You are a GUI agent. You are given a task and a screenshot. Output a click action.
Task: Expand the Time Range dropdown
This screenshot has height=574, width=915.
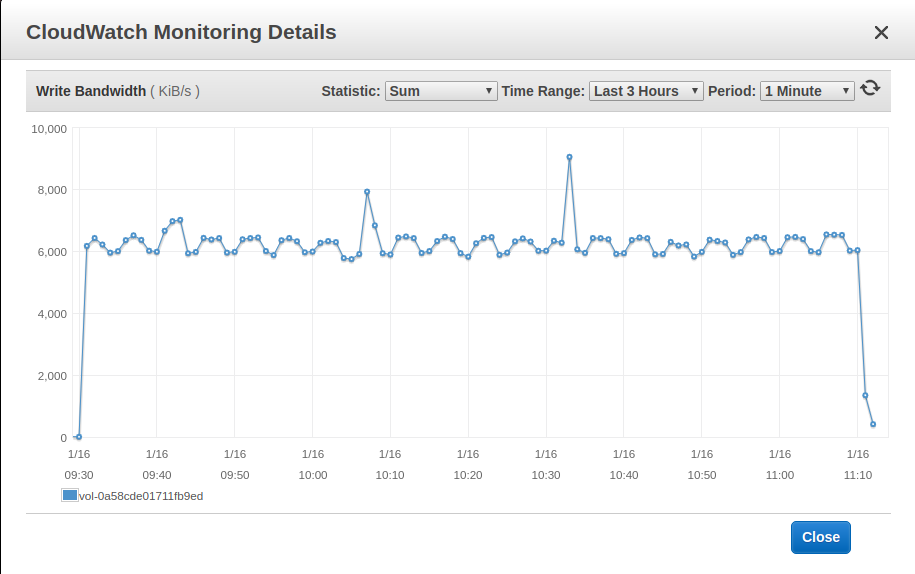click(x=646, y=91)
